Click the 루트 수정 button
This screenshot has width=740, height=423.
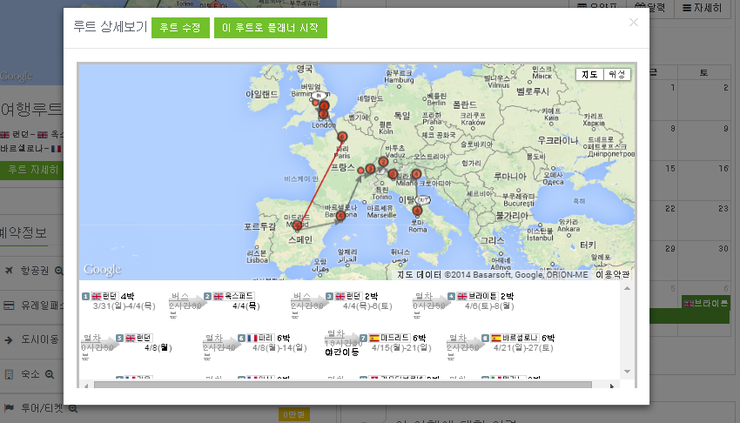180,27
